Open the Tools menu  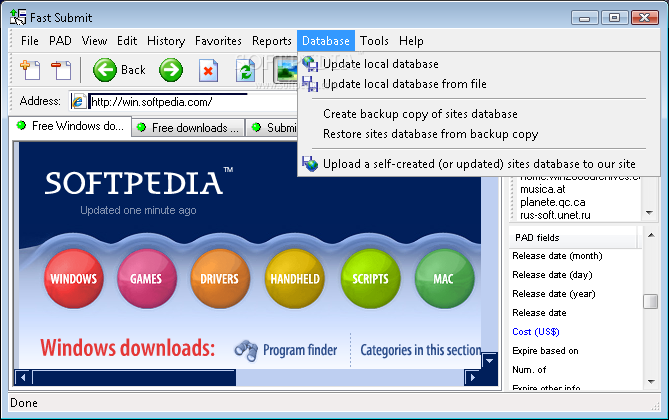pyautogui.click(x=374, y=41)
